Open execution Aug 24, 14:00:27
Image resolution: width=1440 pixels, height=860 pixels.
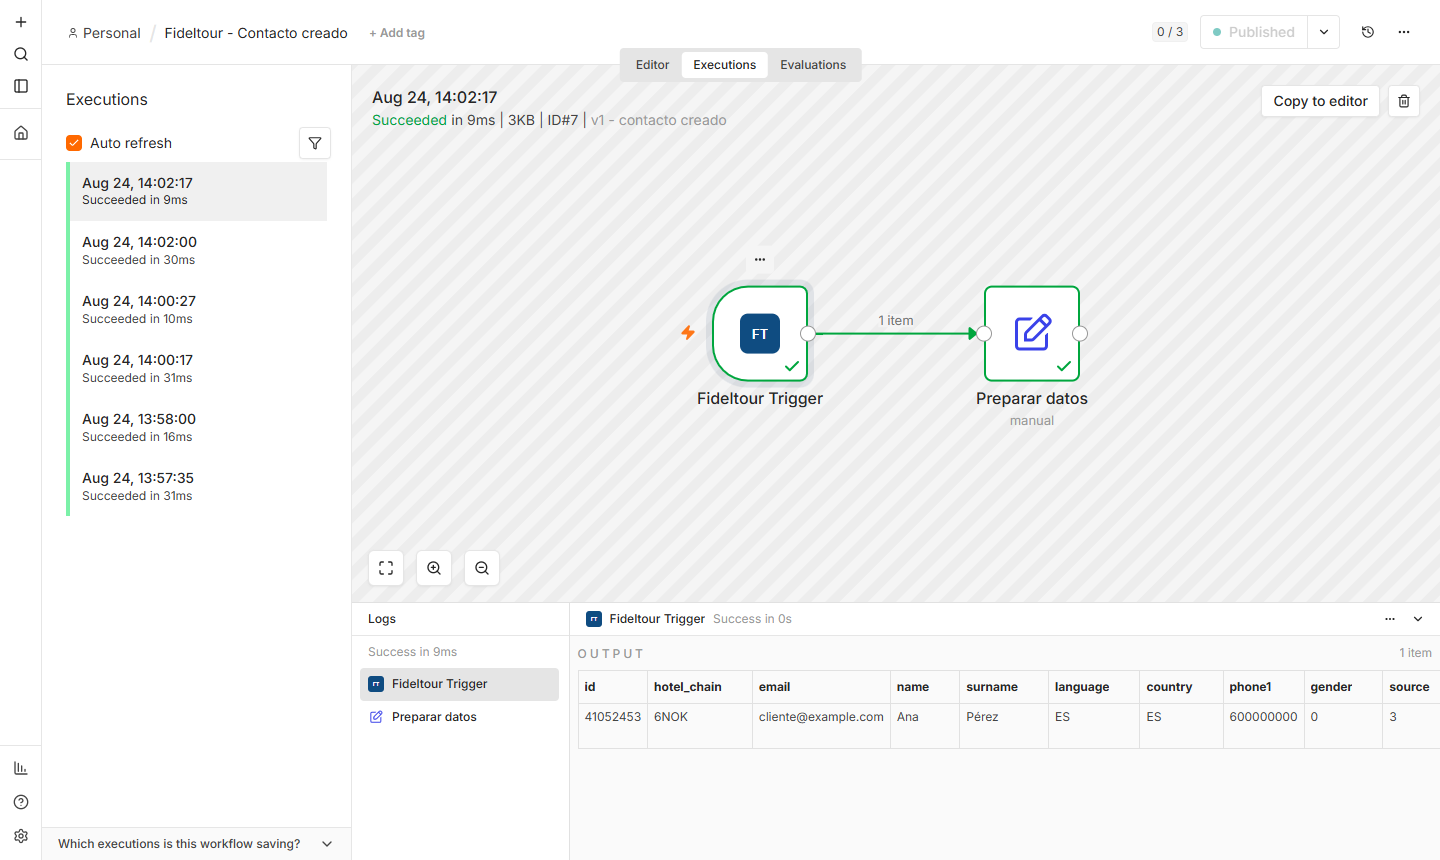pyautogui.click(x=198, y=309)
